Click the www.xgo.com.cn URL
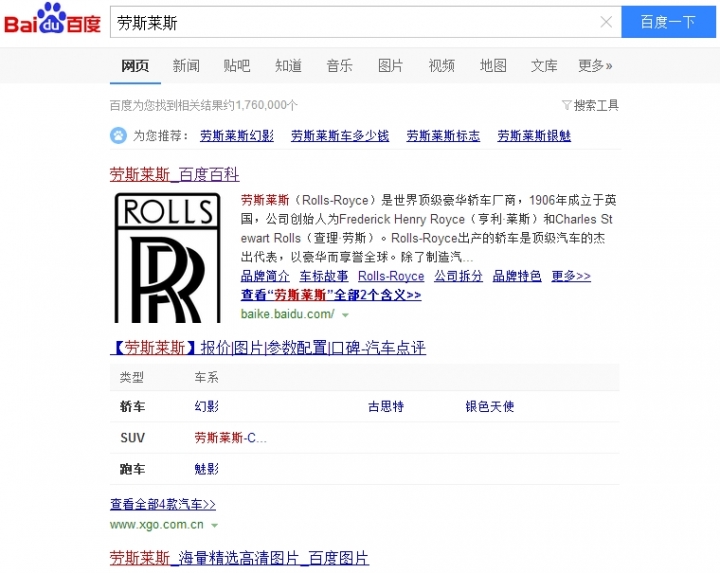 pyautogui.click(x=157, y=525)
